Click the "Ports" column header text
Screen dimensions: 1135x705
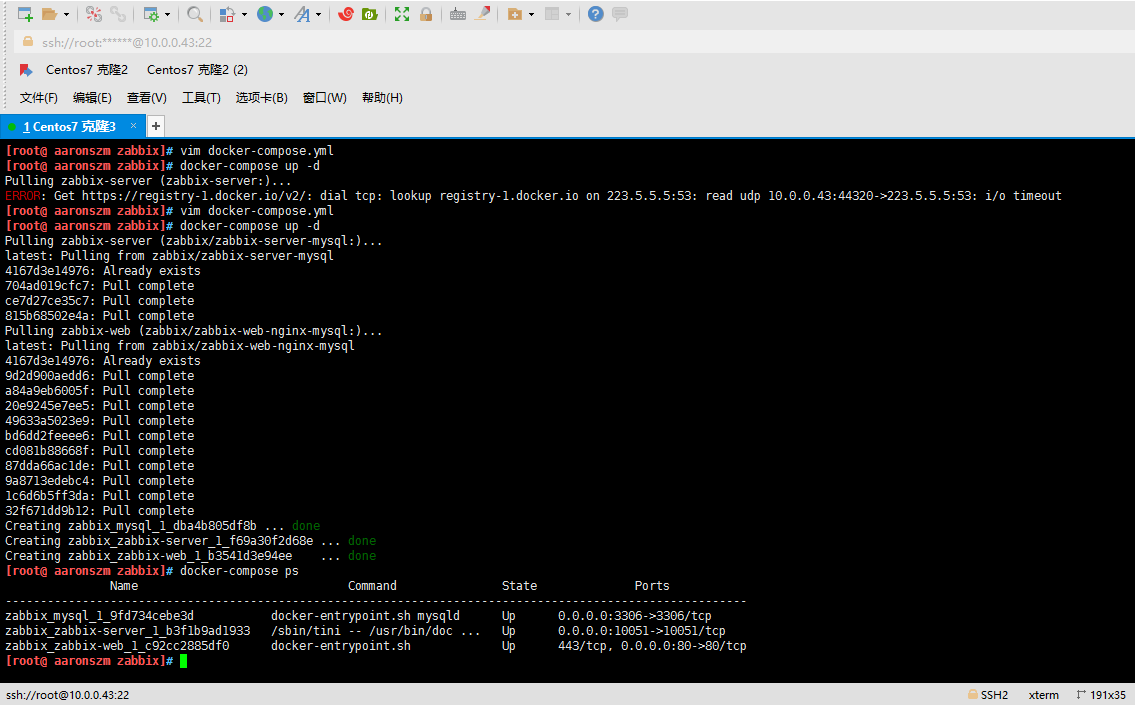pyautogui.click(x=651, y=586)
